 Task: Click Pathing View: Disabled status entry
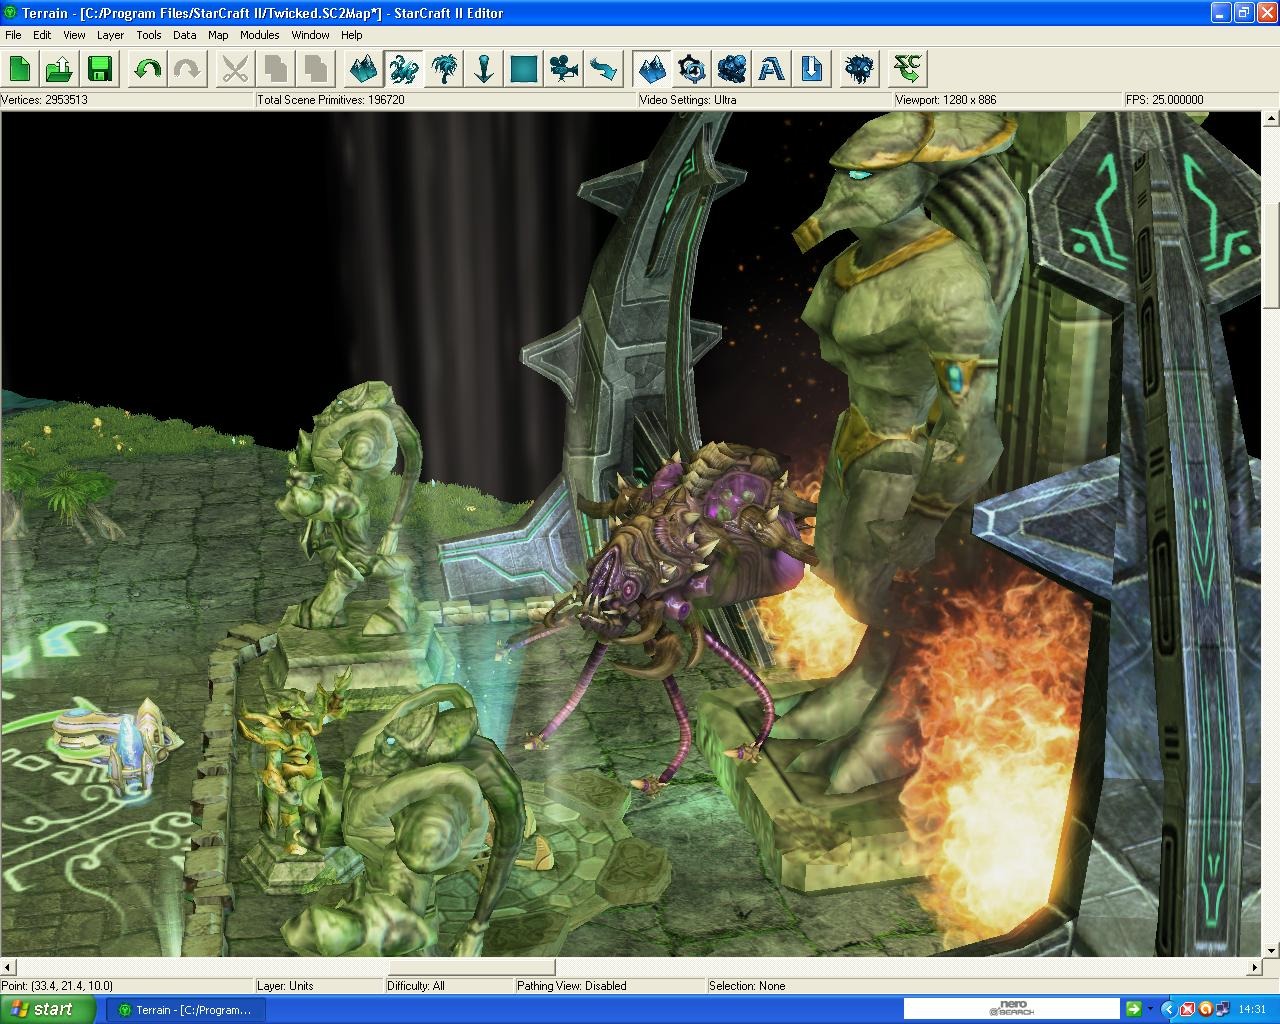tap(572, 986)
